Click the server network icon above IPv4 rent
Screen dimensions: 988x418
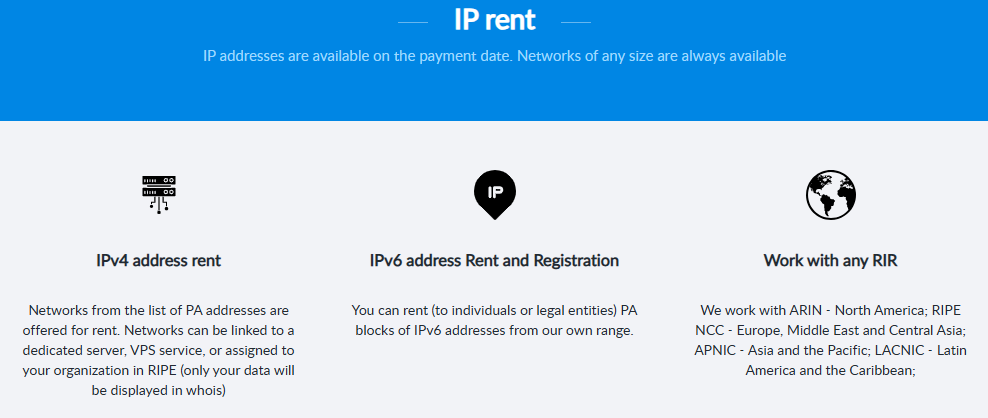(x=158, y=193)
